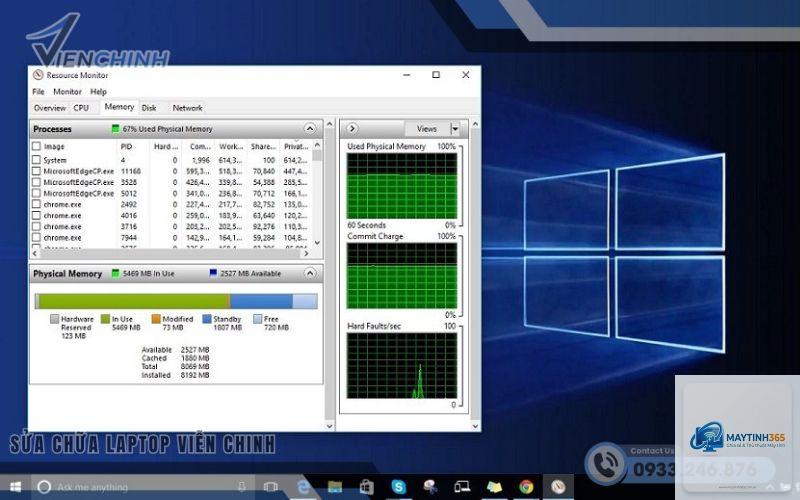Screen dimensions: 800x500
Task: Click the Modified orange legend swatch
Action: pyautogui.click(x=156, y=319)
